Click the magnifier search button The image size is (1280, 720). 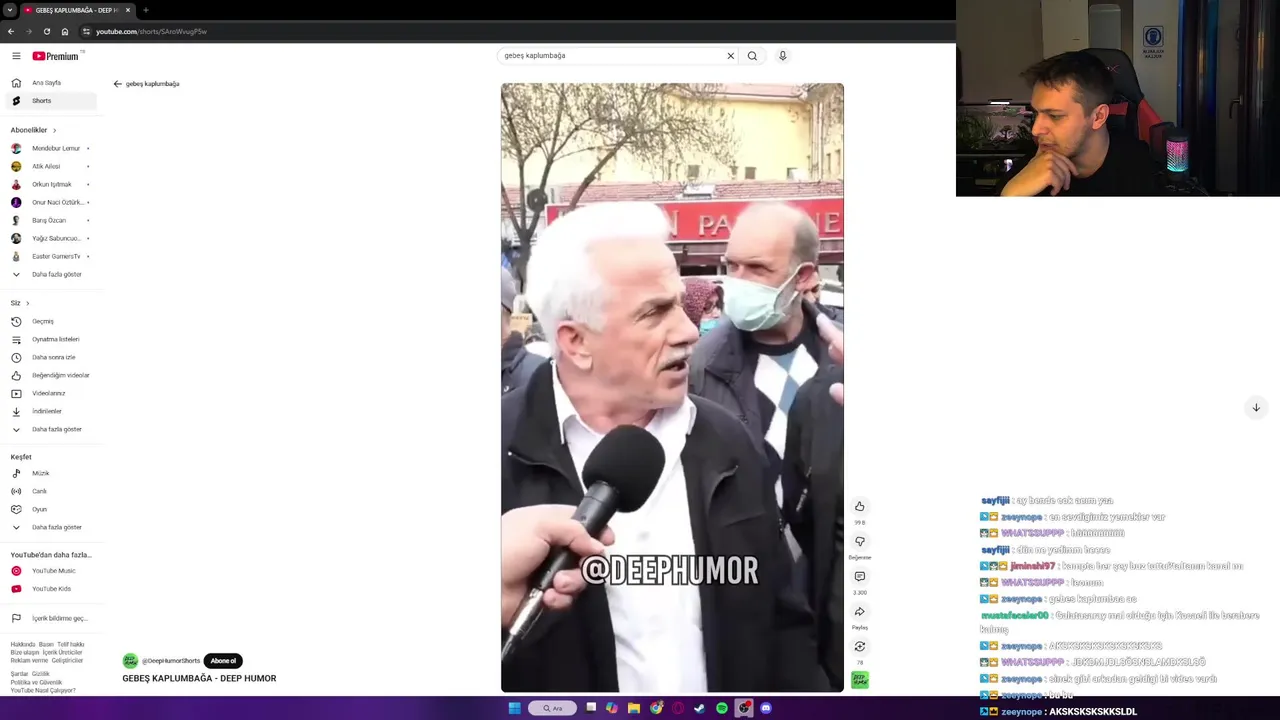click(x=752, y=56)
